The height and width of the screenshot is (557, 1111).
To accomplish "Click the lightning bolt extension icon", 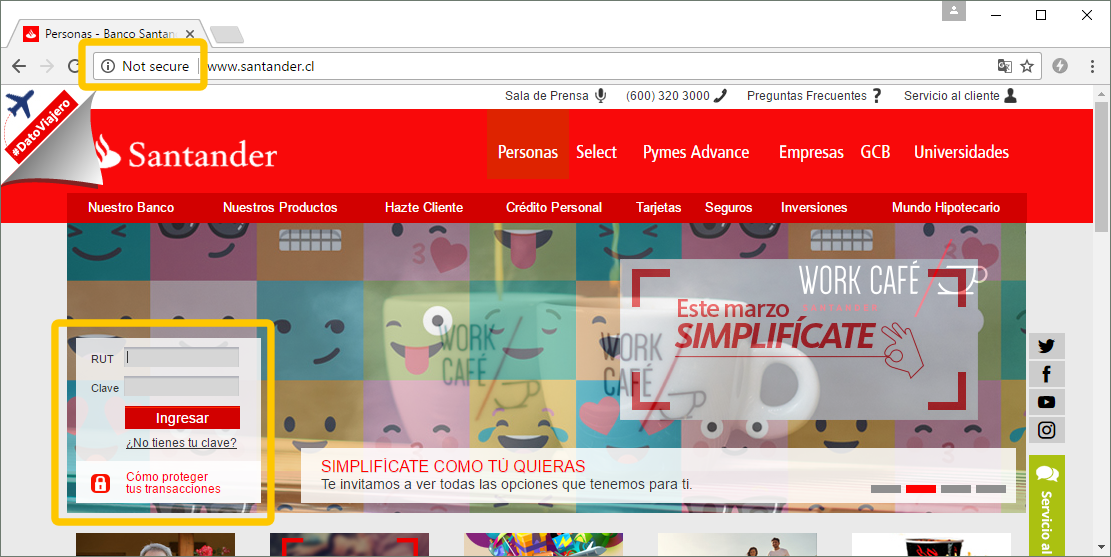I will (x=1060, y=66).
